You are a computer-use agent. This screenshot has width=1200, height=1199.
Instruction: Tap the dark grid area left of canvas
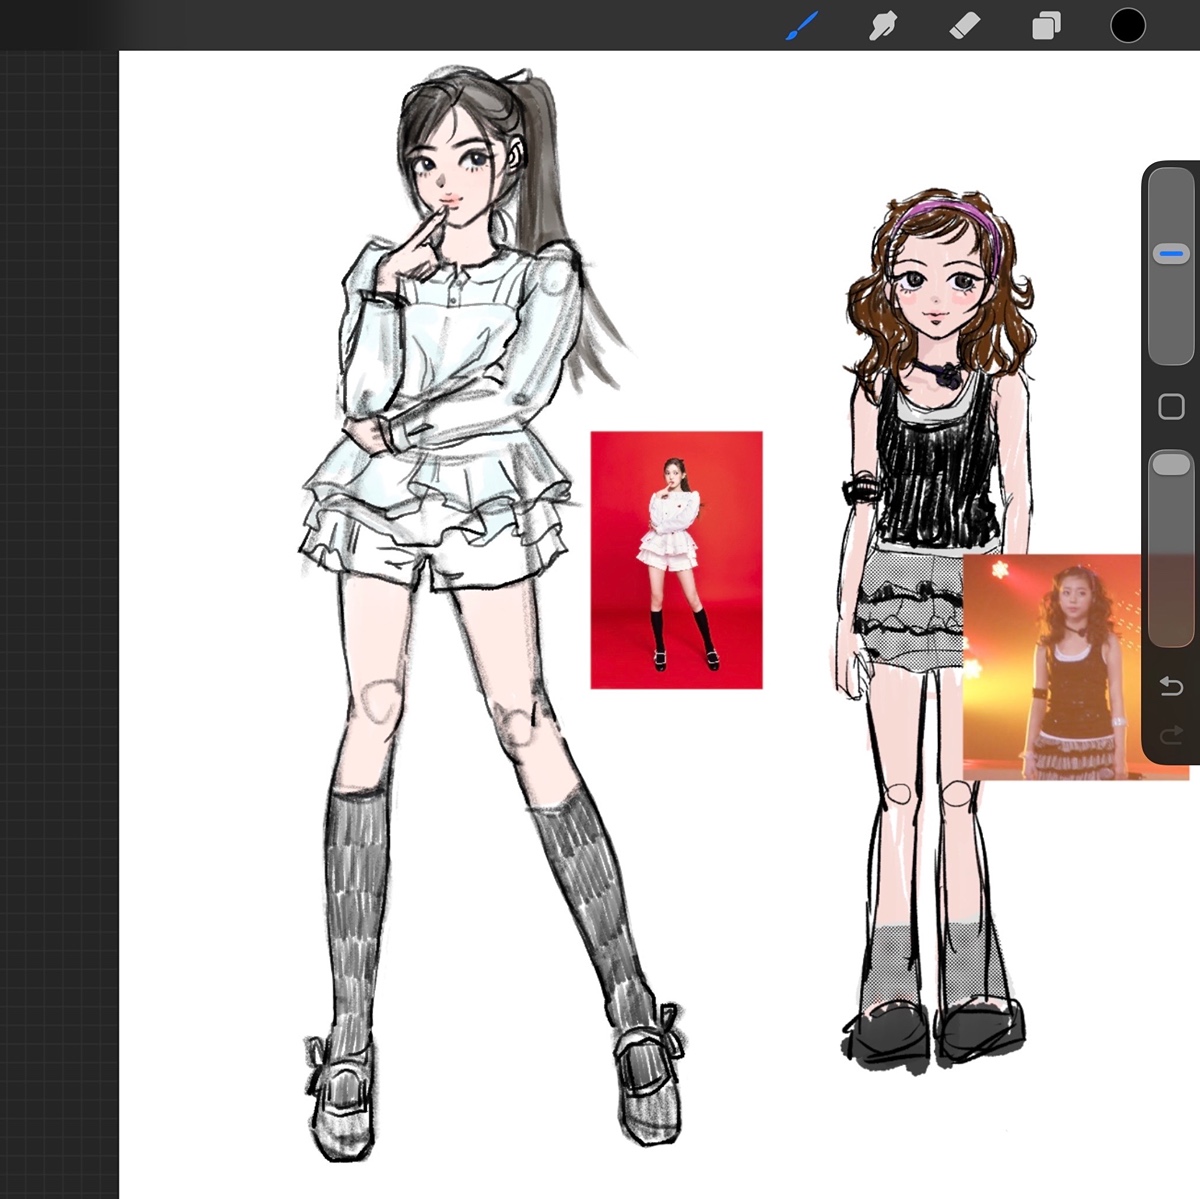[58, 600]
